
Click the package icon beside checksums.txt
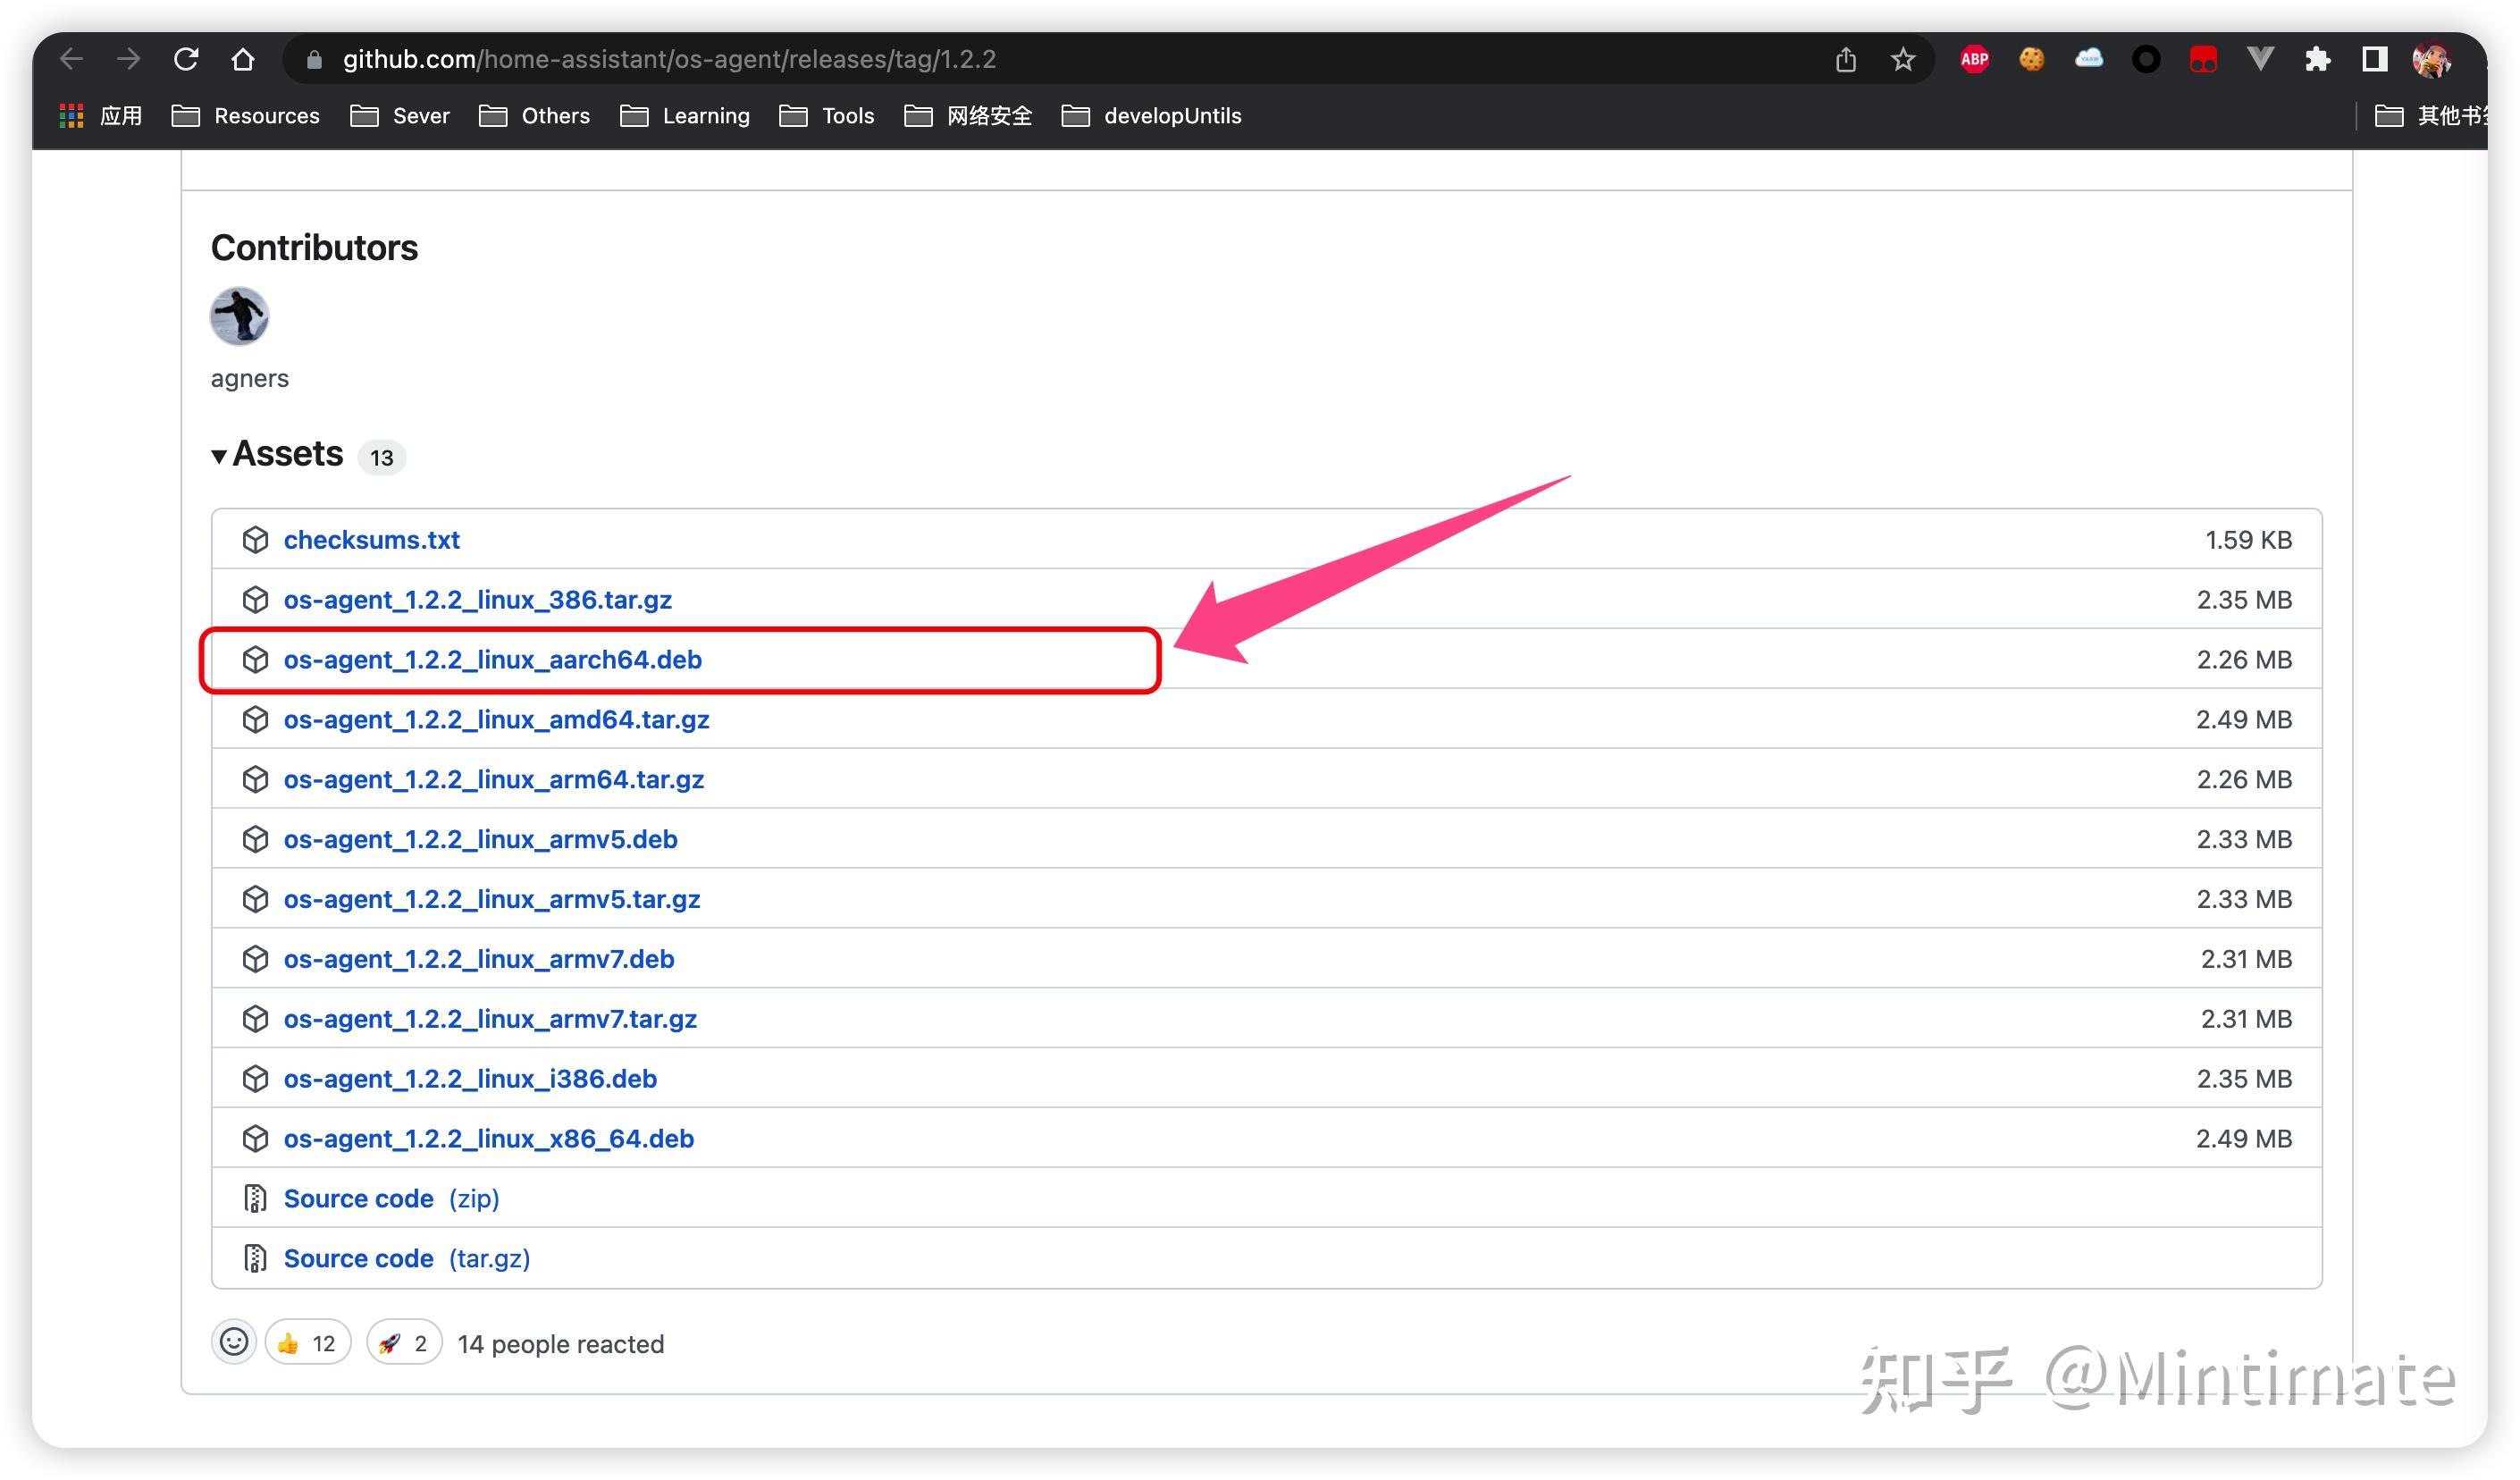coord(255,540)
